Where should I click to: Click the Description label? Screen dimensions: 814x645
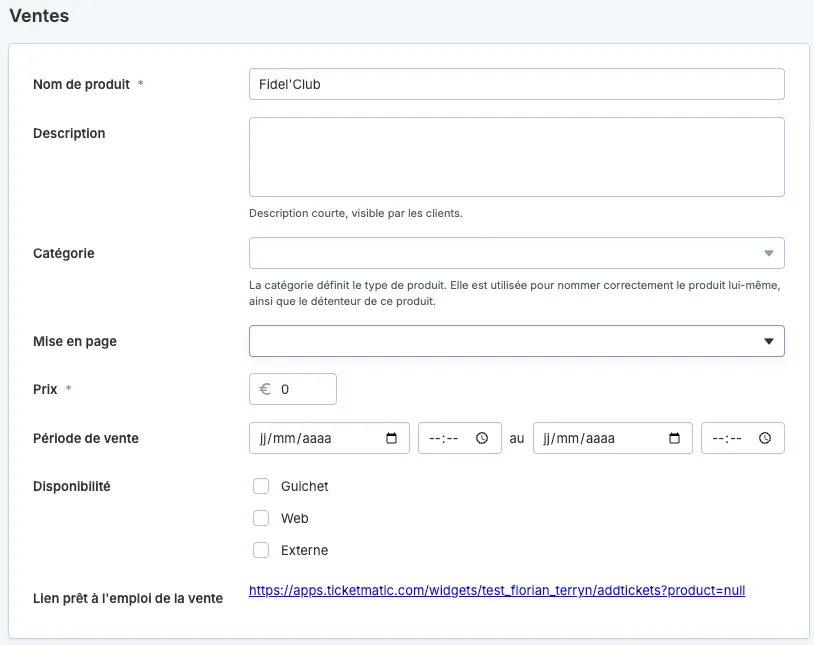69,133
